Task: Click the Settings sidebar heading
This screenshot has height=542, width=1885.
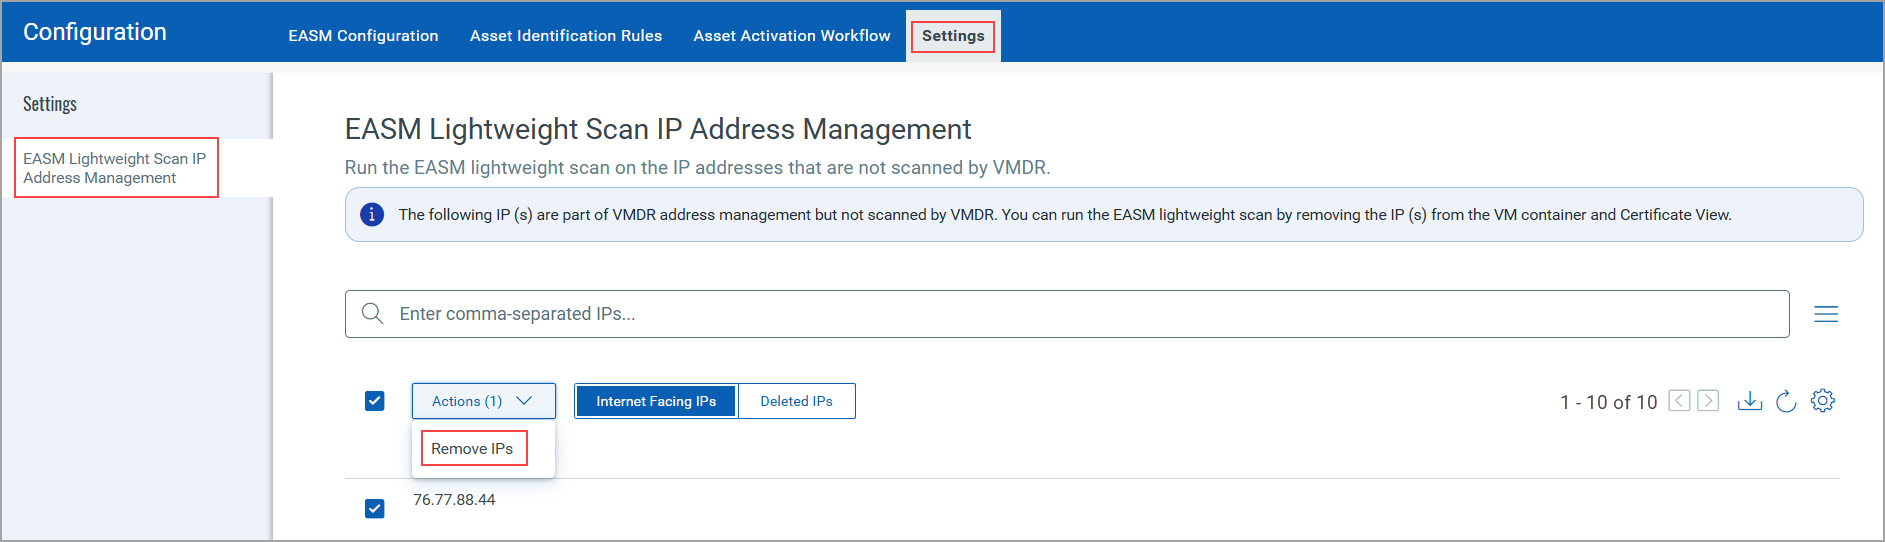Action: tap(50, 104)
